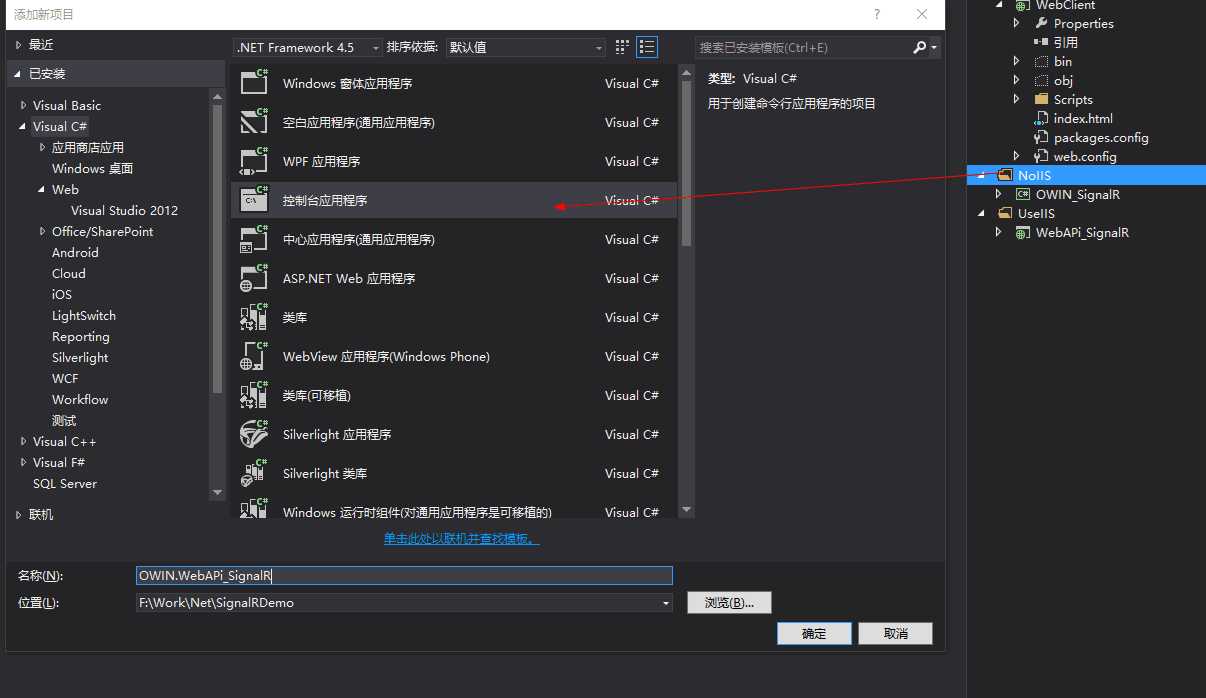This screenshot has width=1206, height=698.
Task: Select the WCF category
Action: tap(65, 378)
